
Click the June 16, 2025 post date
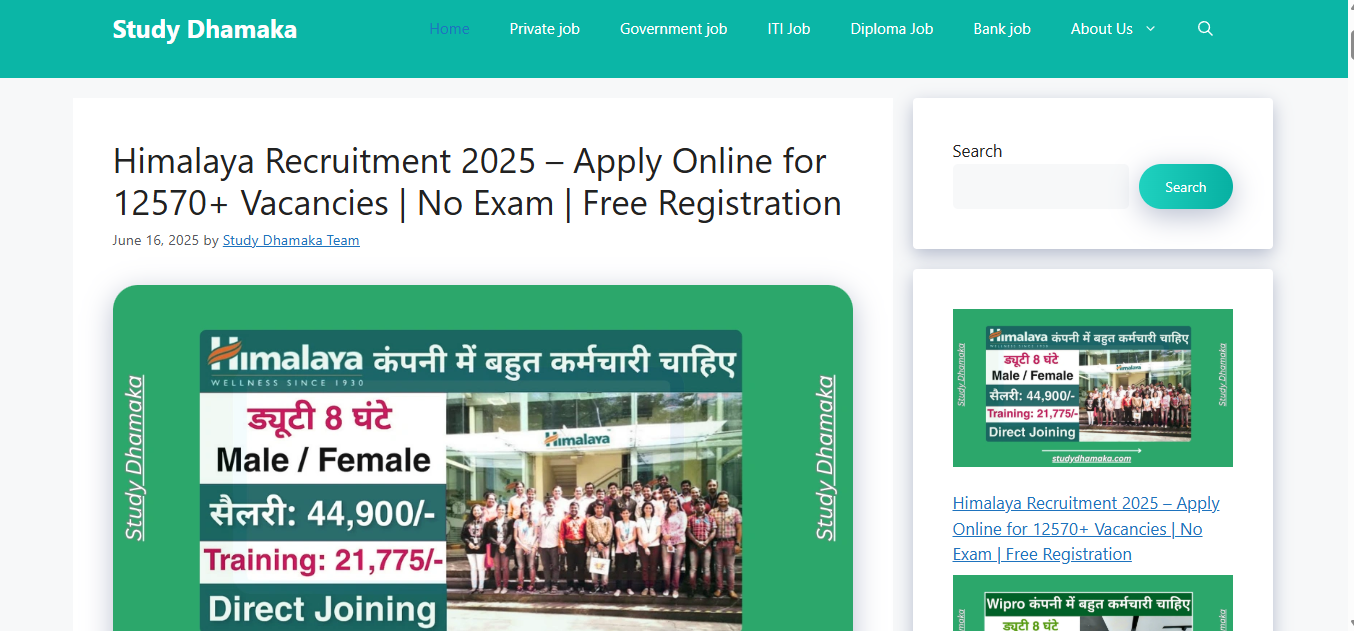pos(156,240)
